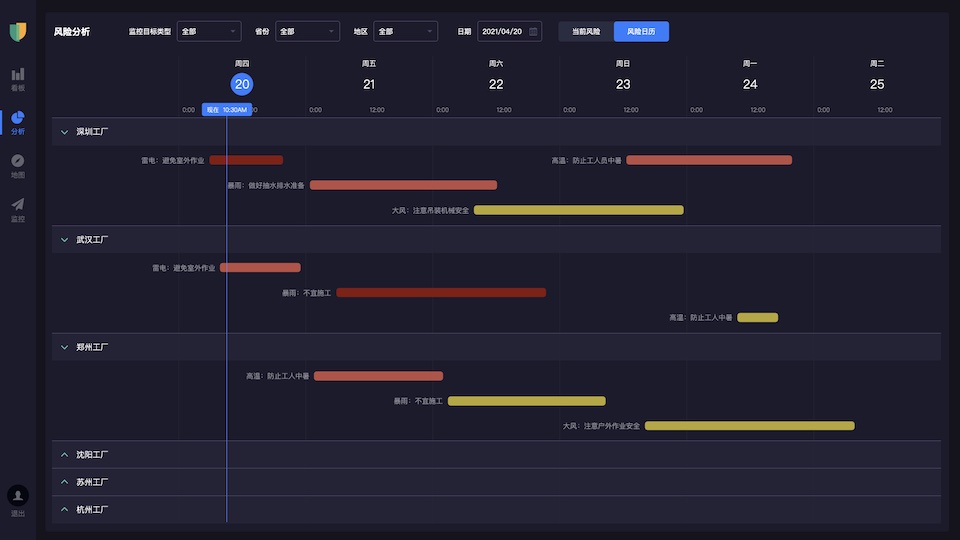Viewport: 960px width, 540px height.
Task: Go to the 地图 compass icon
Action: coord(18,162)
